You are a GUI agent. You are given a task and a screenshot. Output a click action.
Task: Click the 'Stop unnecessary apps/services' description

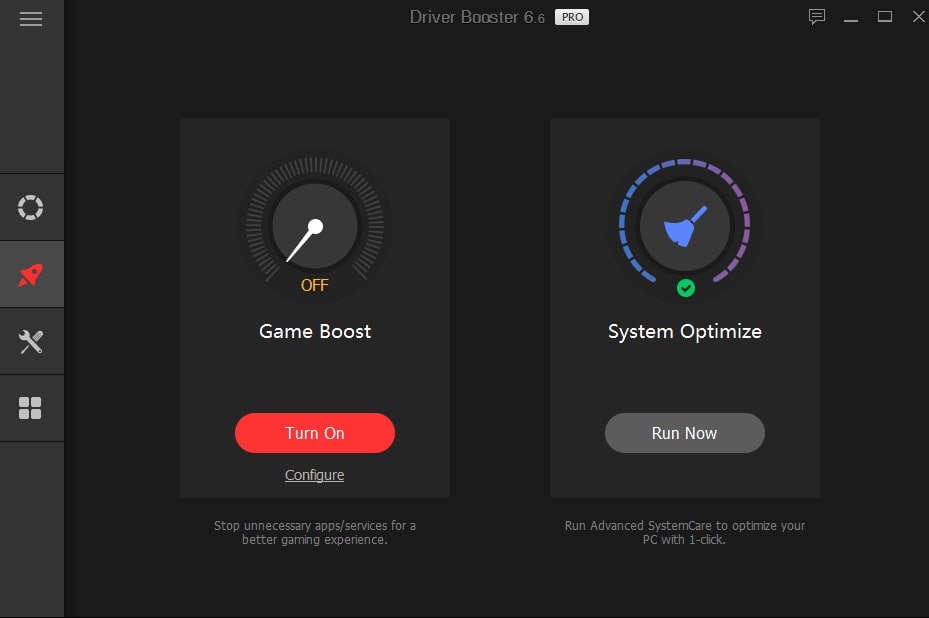tap(315, 533)
